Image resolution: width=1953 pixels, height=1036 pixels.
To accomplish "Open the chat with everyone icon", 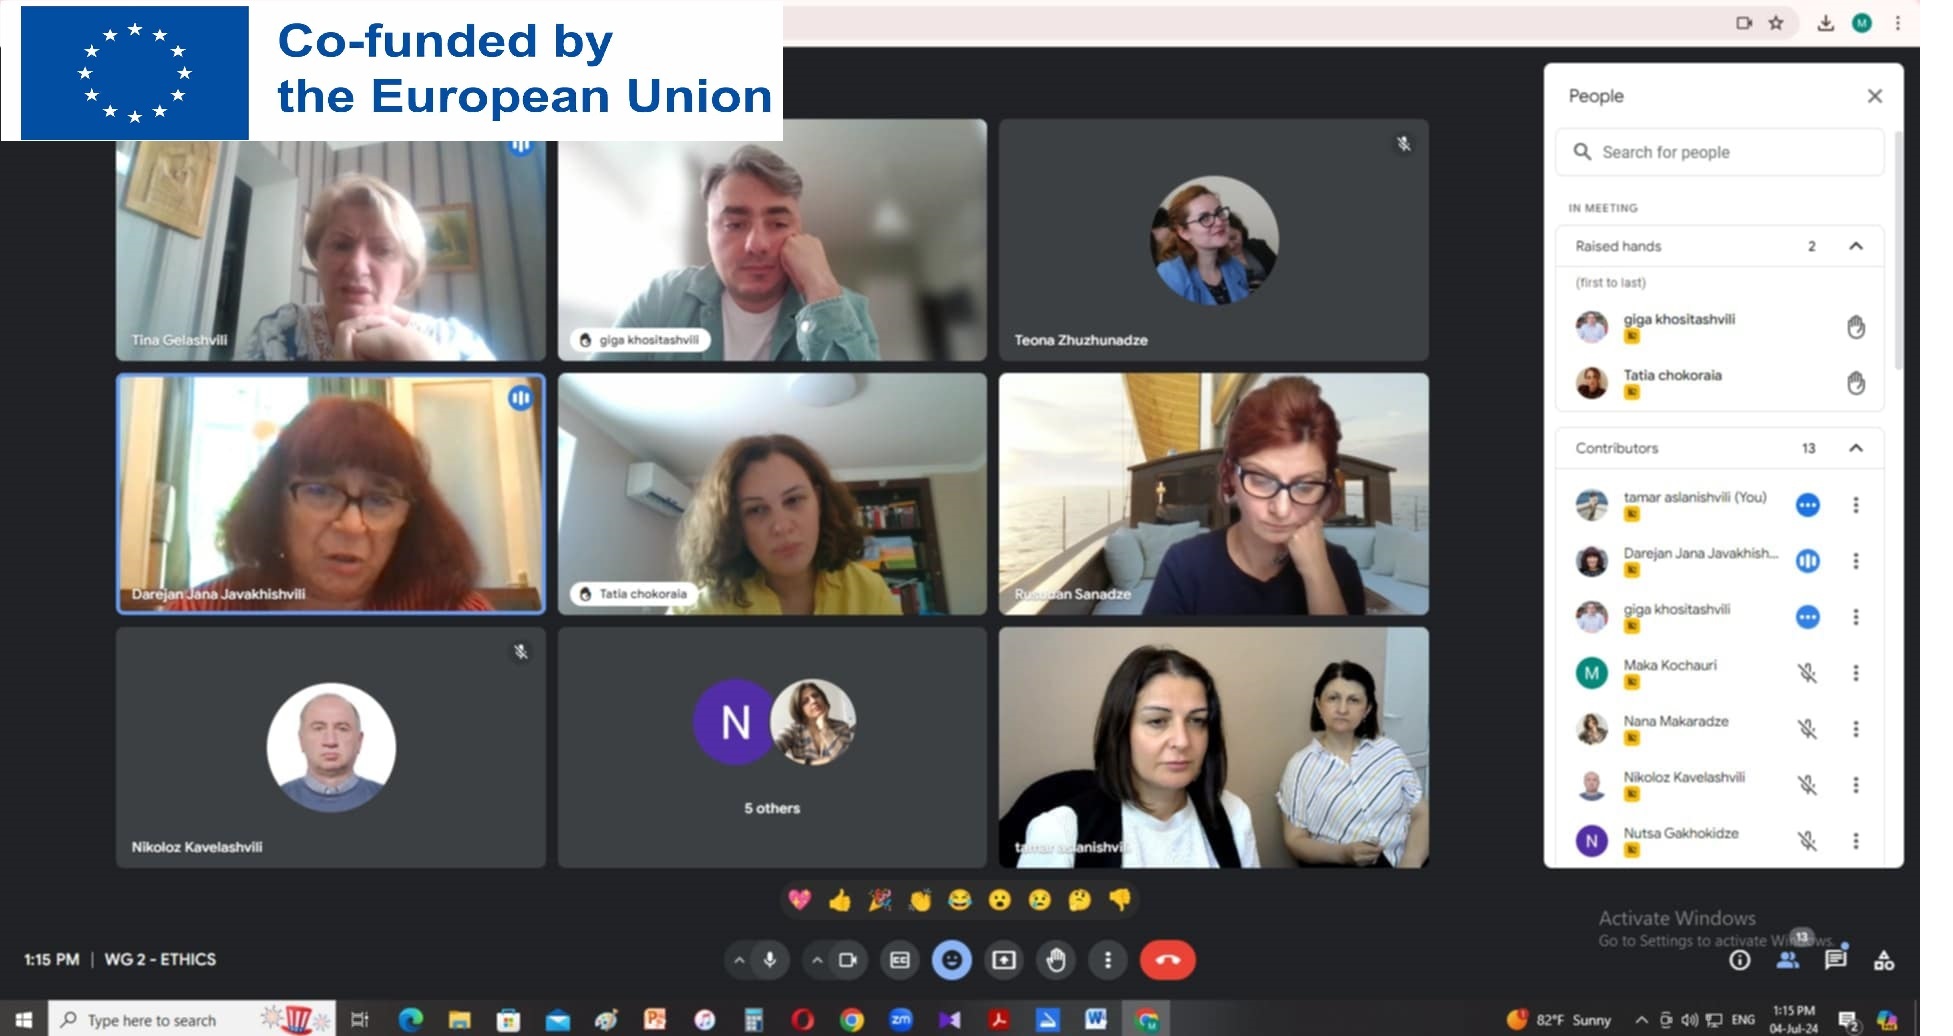I will point(1836,960).
